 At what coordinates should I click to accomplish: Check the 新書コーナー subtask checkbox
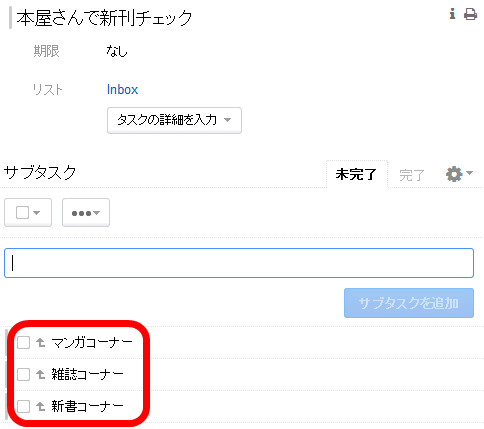(23, 406)
